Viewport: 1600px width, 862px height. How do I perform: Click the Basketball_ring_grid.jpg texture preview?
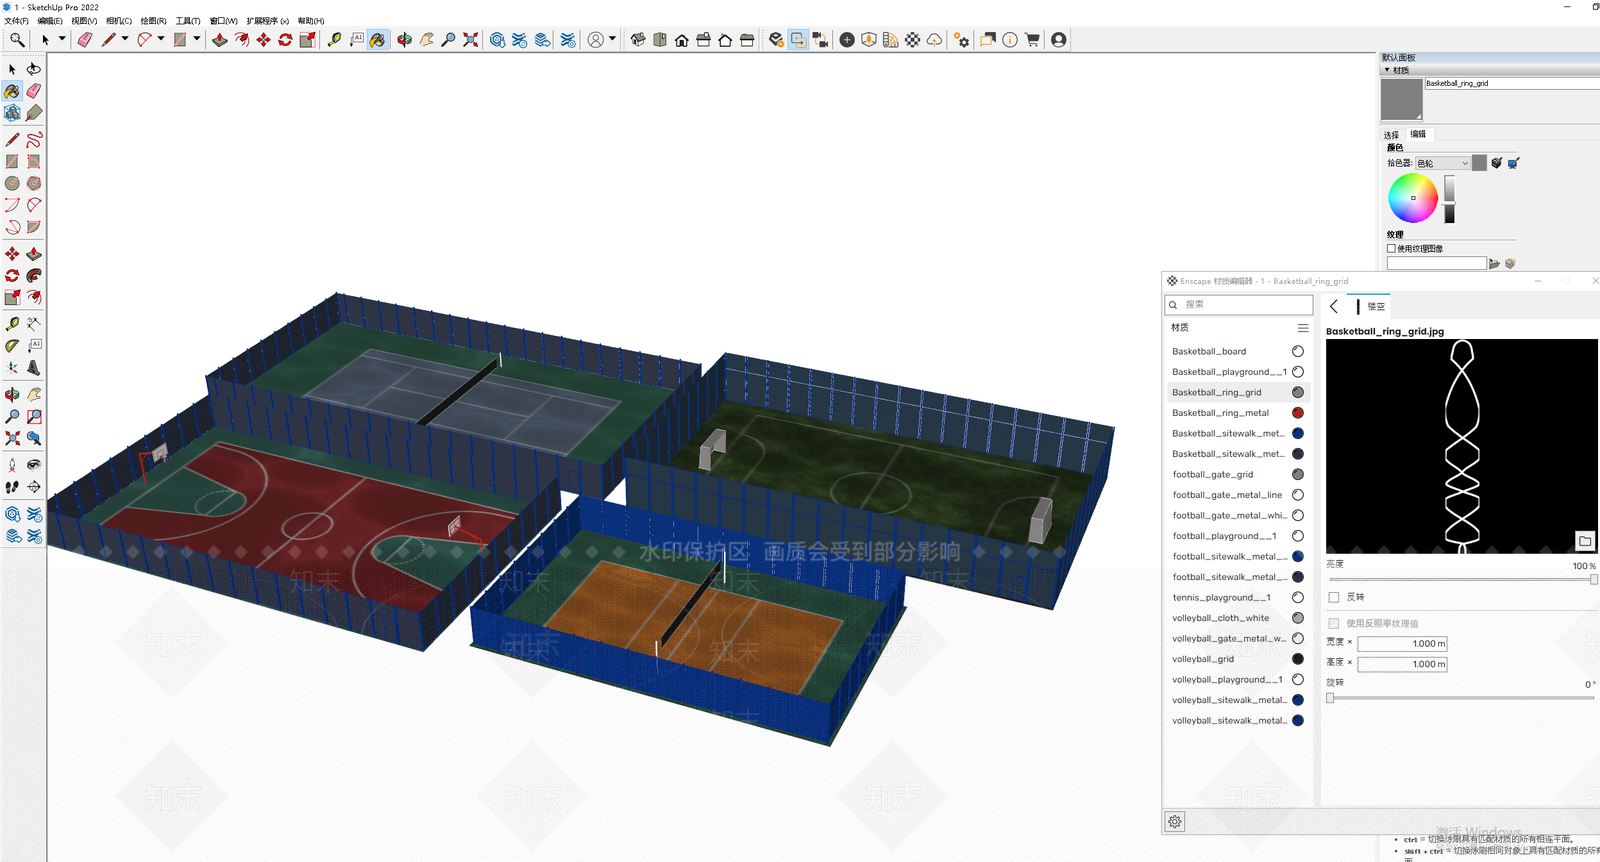[1462, 446]
